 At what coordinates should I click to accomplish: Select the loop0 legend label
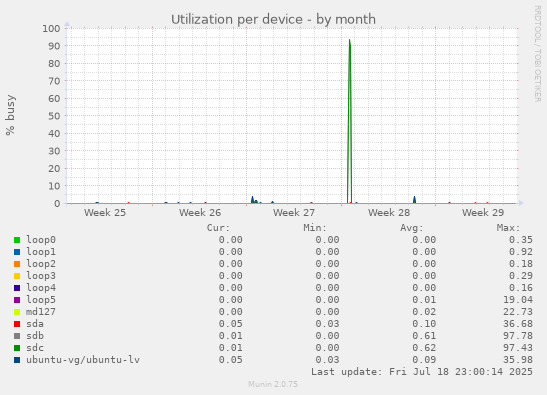pos(41,240)
